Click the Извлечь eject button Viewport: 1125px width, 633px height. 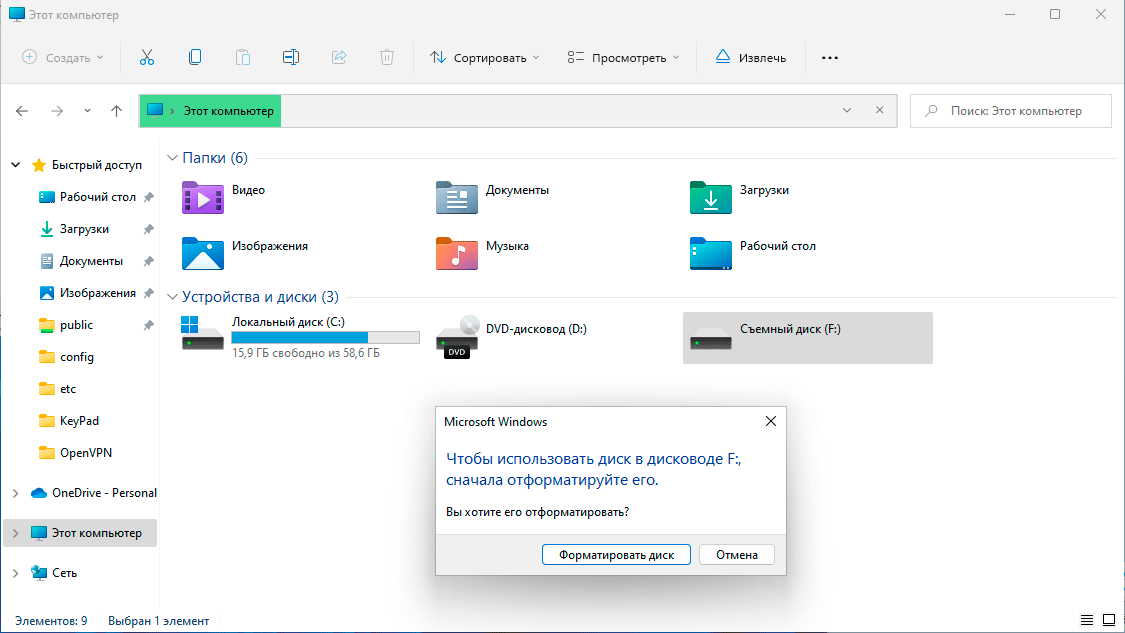pyautogui.click(x=751, y=57)
